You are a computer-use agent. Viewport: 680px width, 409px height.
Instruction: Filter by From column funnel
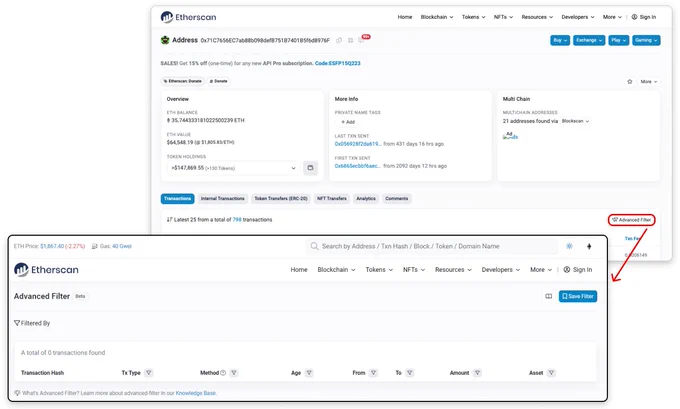(373, 373)
